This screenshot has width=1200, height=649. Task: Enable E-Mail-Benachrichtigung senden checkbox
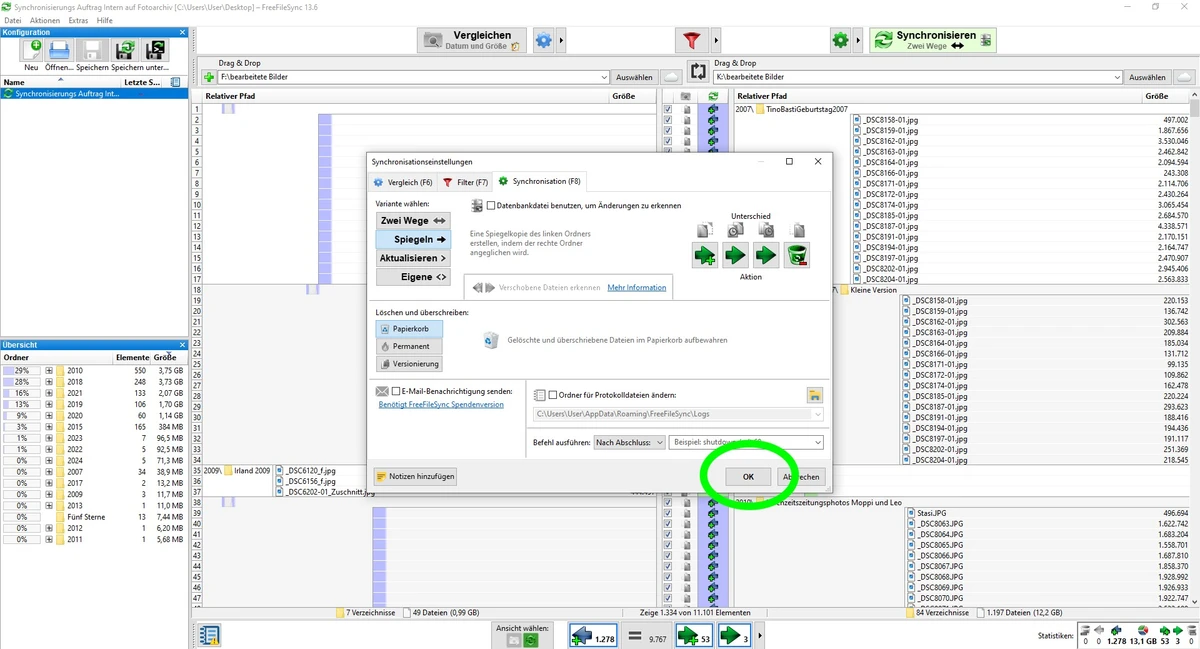396,391
